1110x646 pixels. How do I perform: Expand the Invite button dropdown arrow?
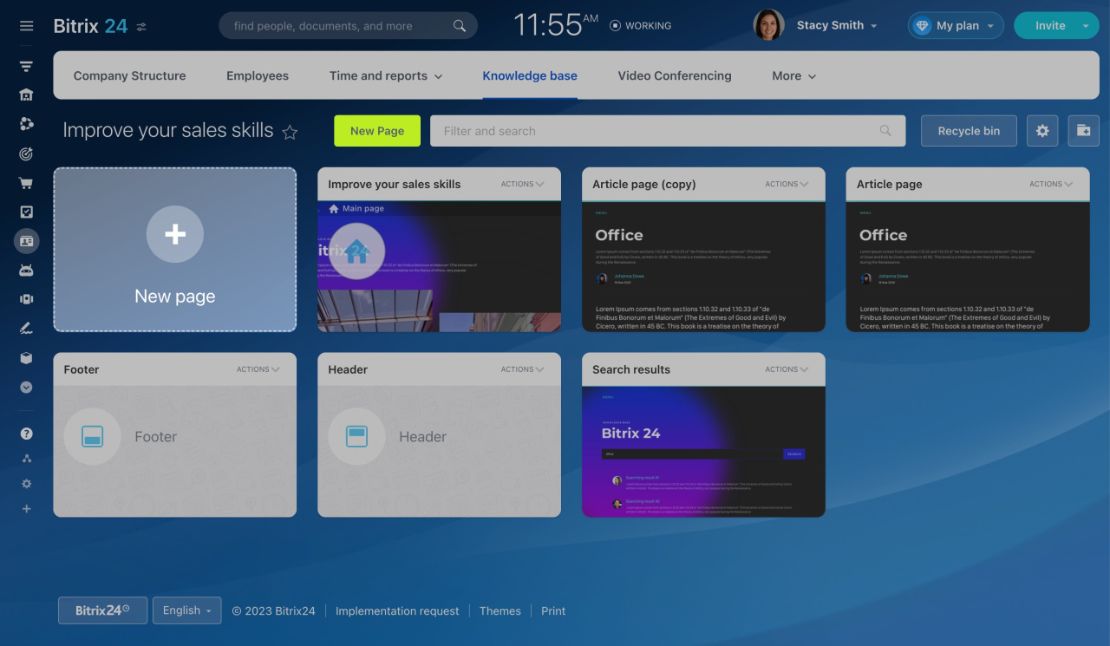(x=1085, y=26)
